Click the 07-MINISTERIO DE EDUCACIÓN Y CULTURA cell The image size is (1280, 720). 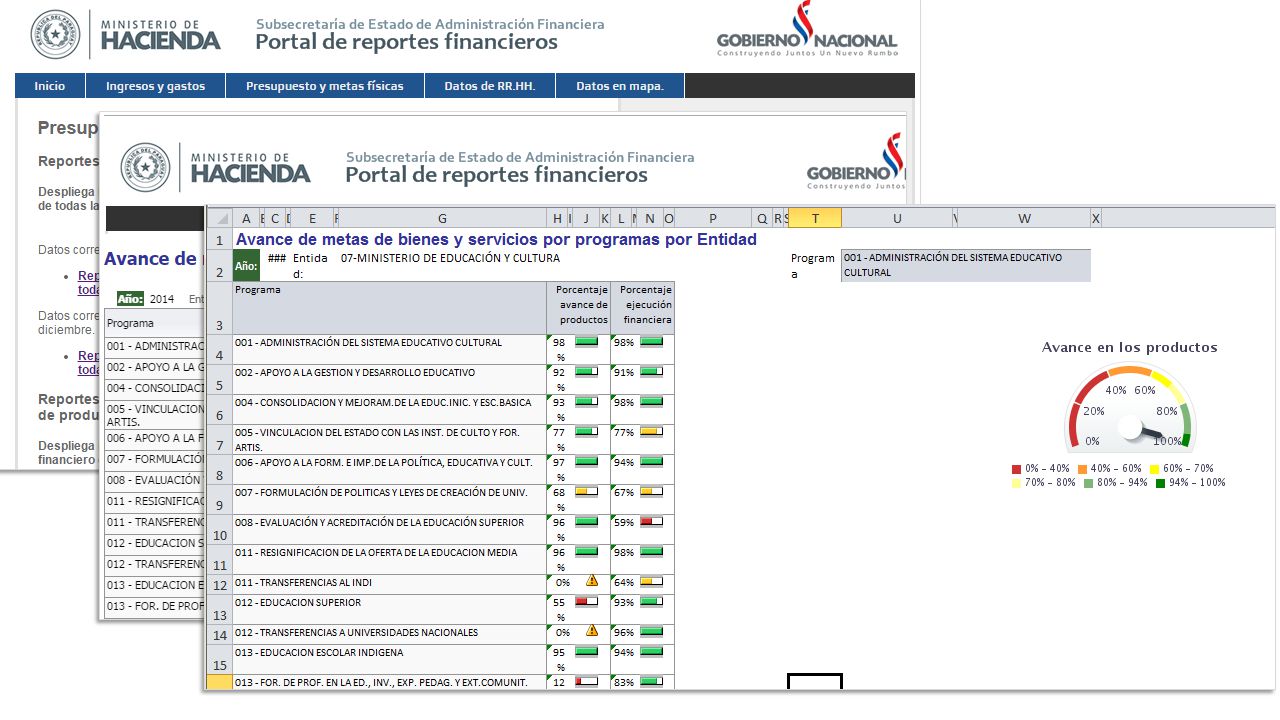[x=450, y=258]
